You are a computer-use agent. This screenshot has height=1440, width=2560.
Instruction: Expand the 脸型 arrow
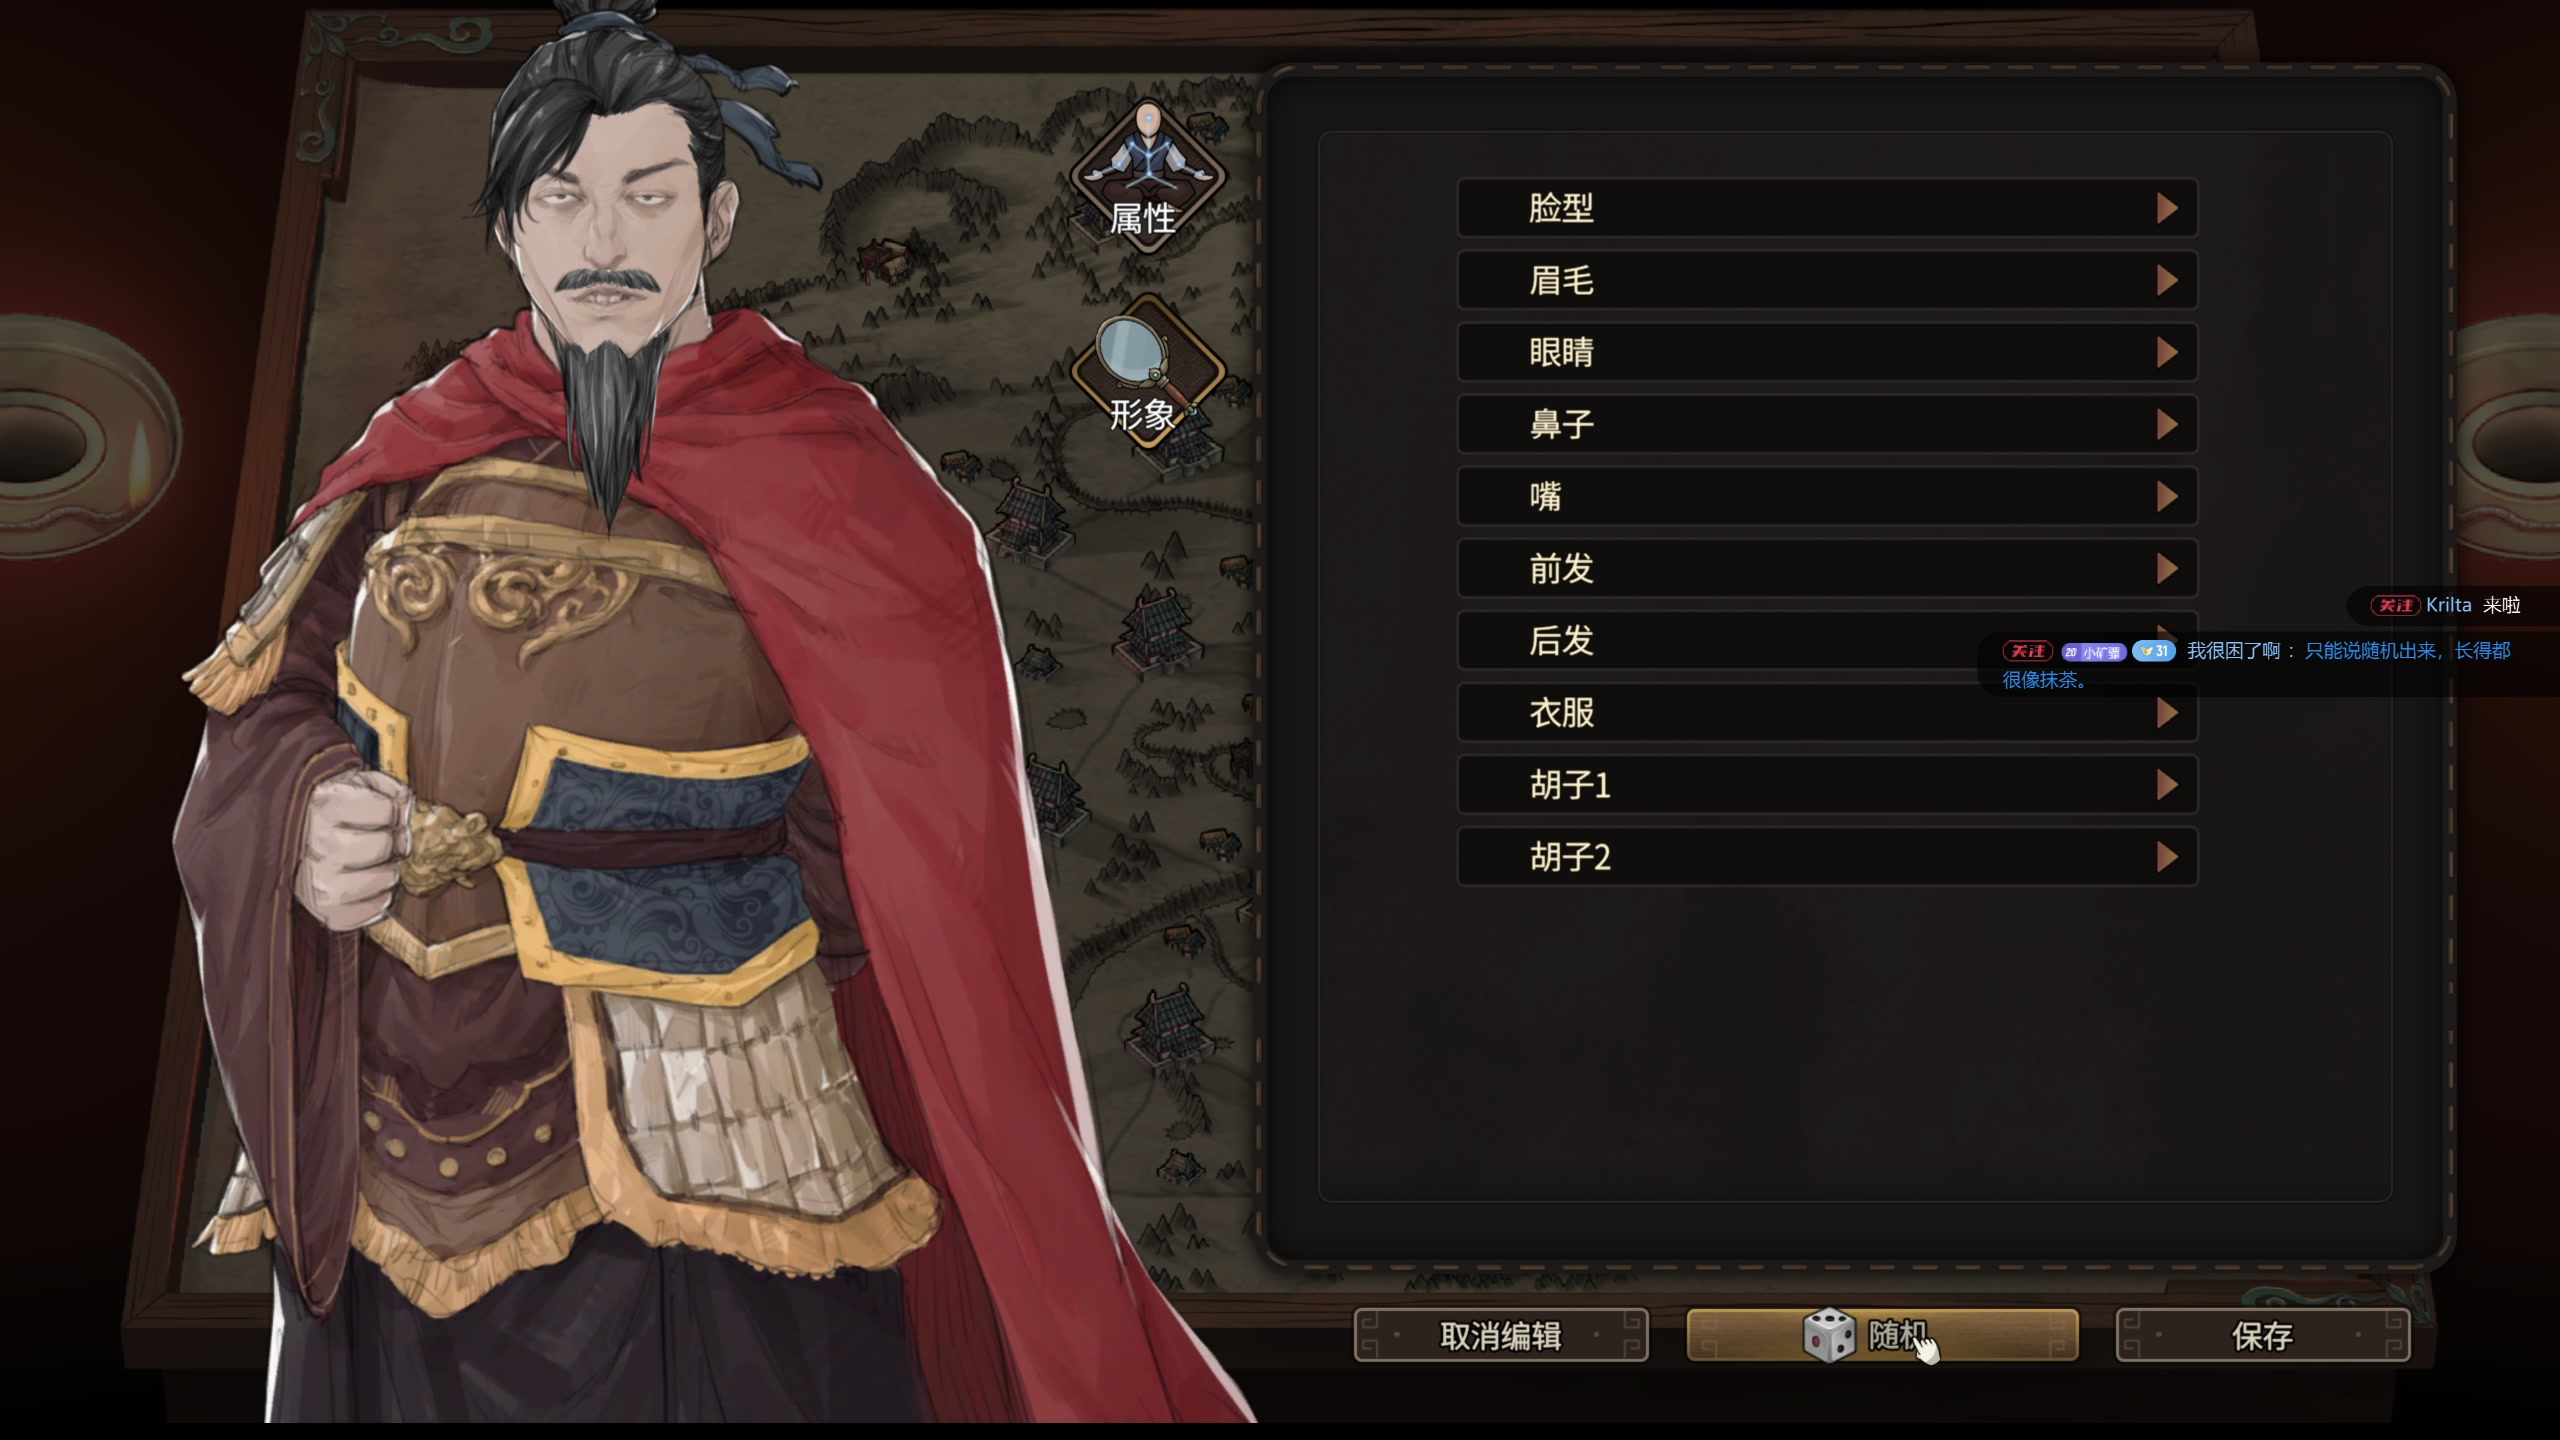(x=2166, y=208)
